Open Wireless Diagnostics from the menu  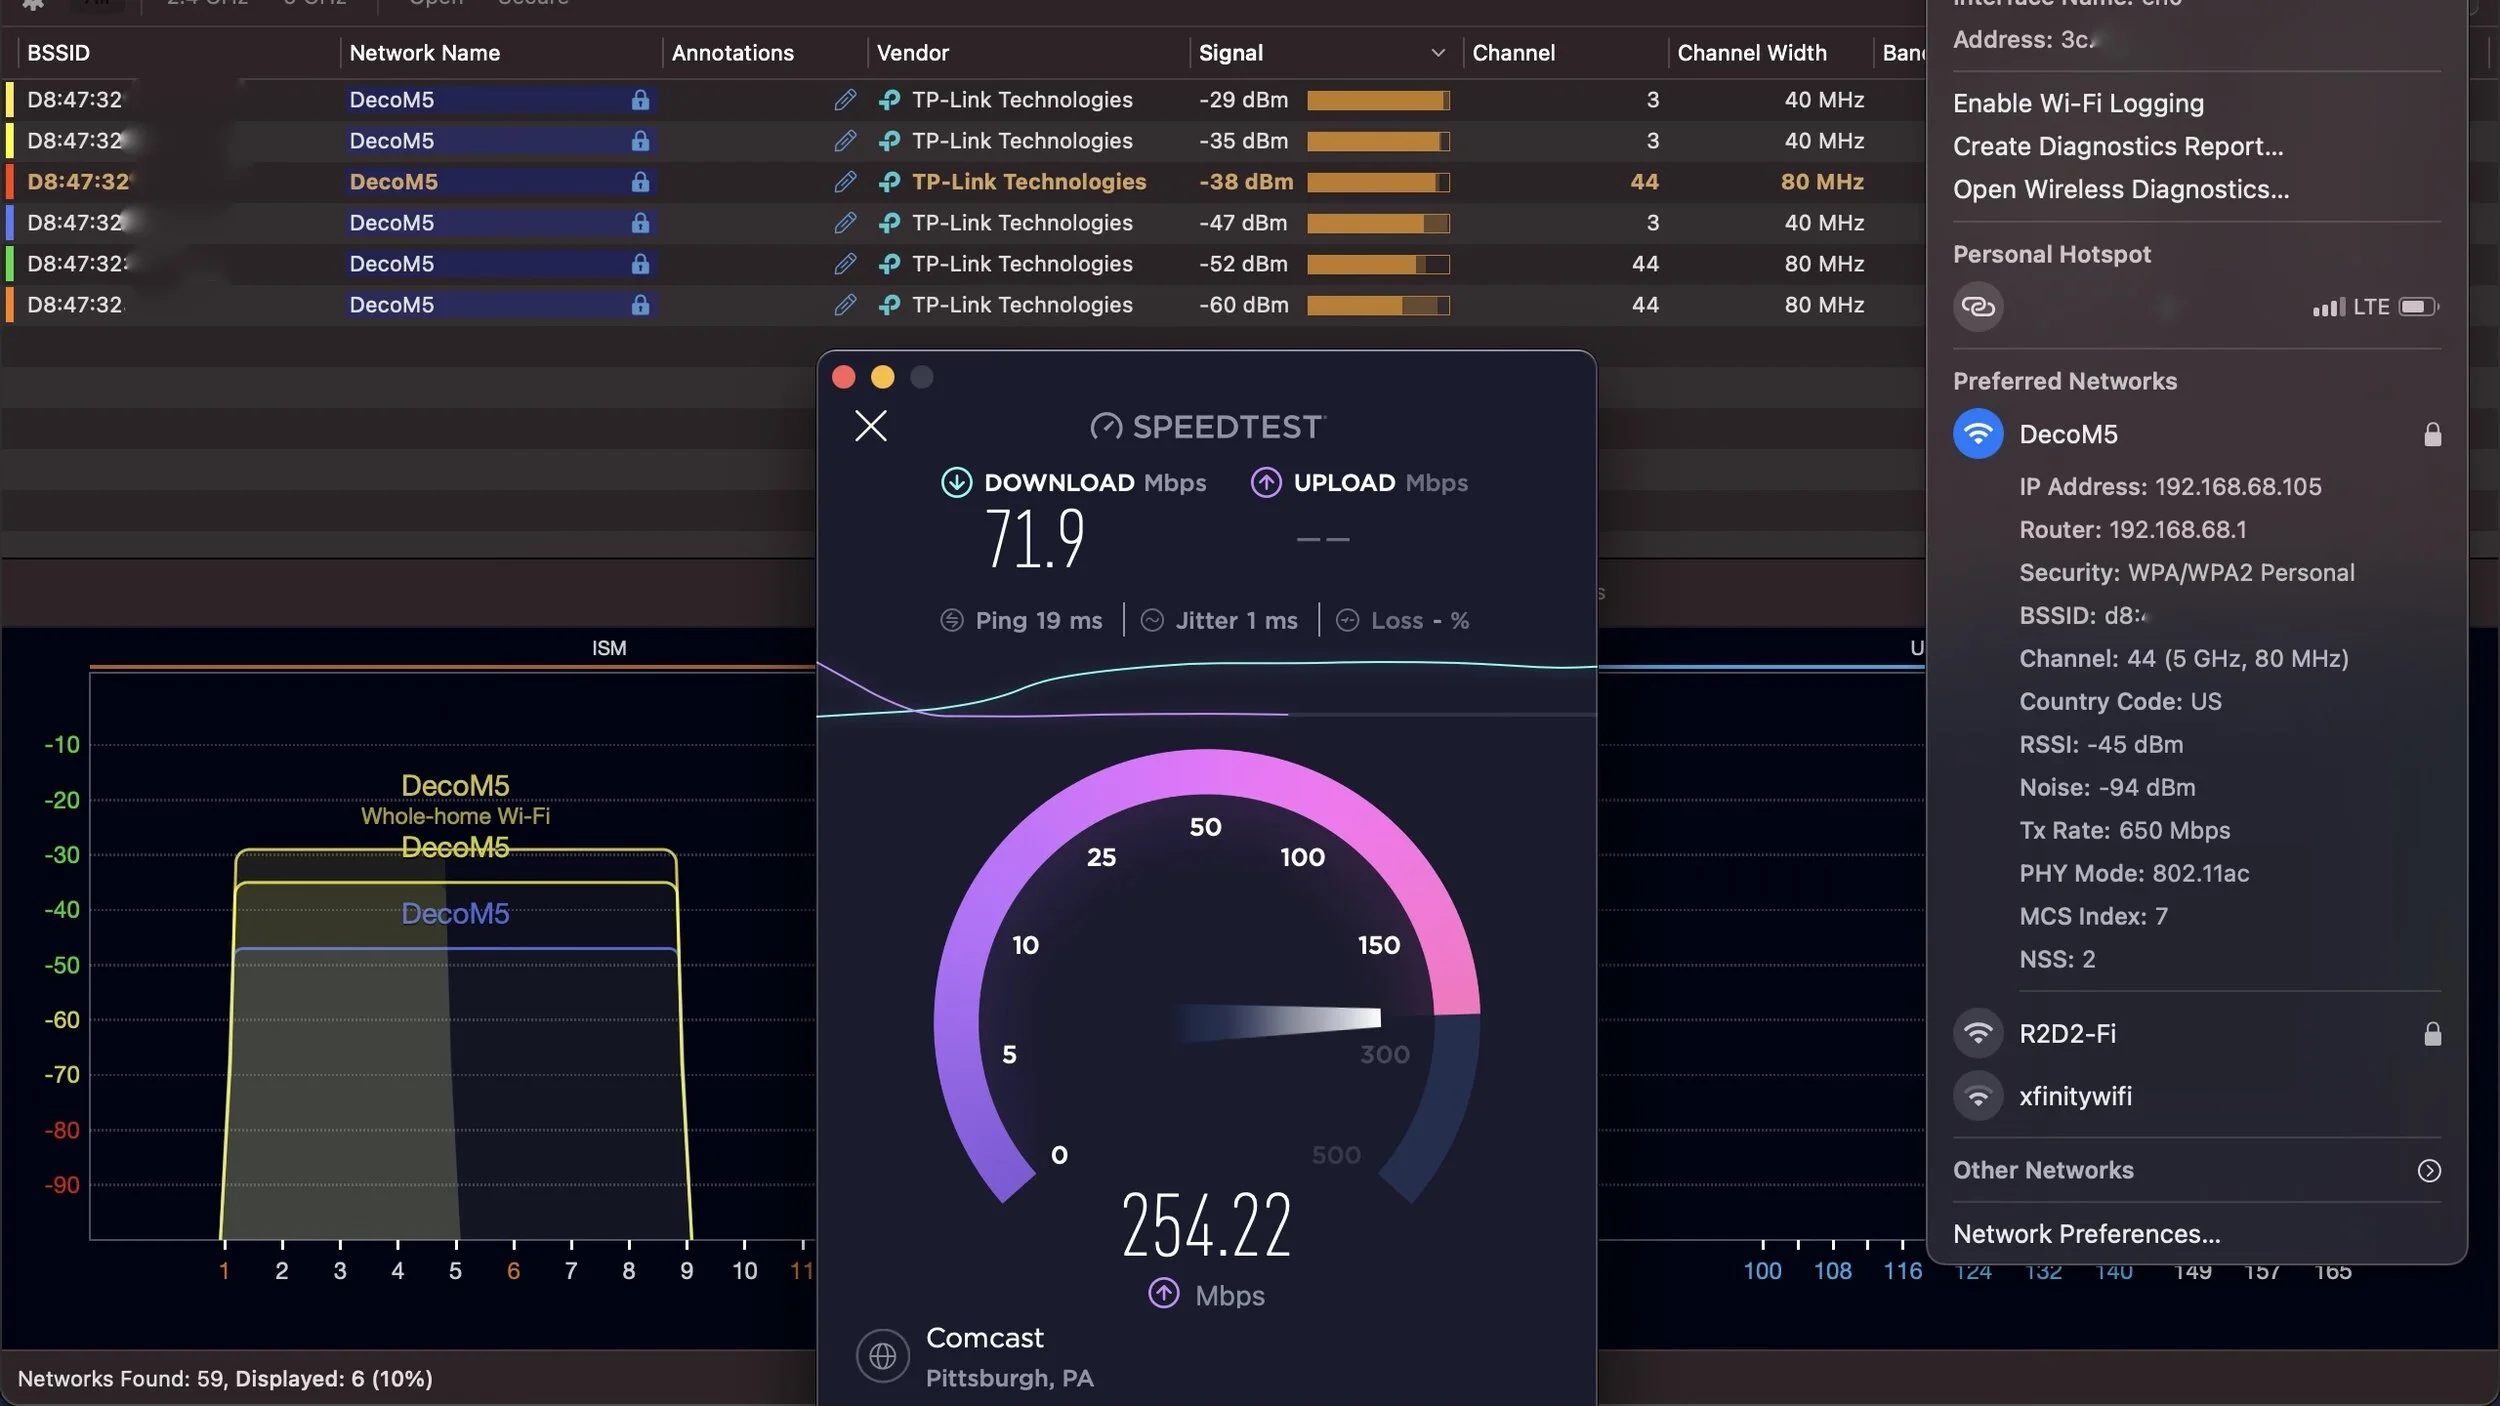click(x=2120, y=189)
